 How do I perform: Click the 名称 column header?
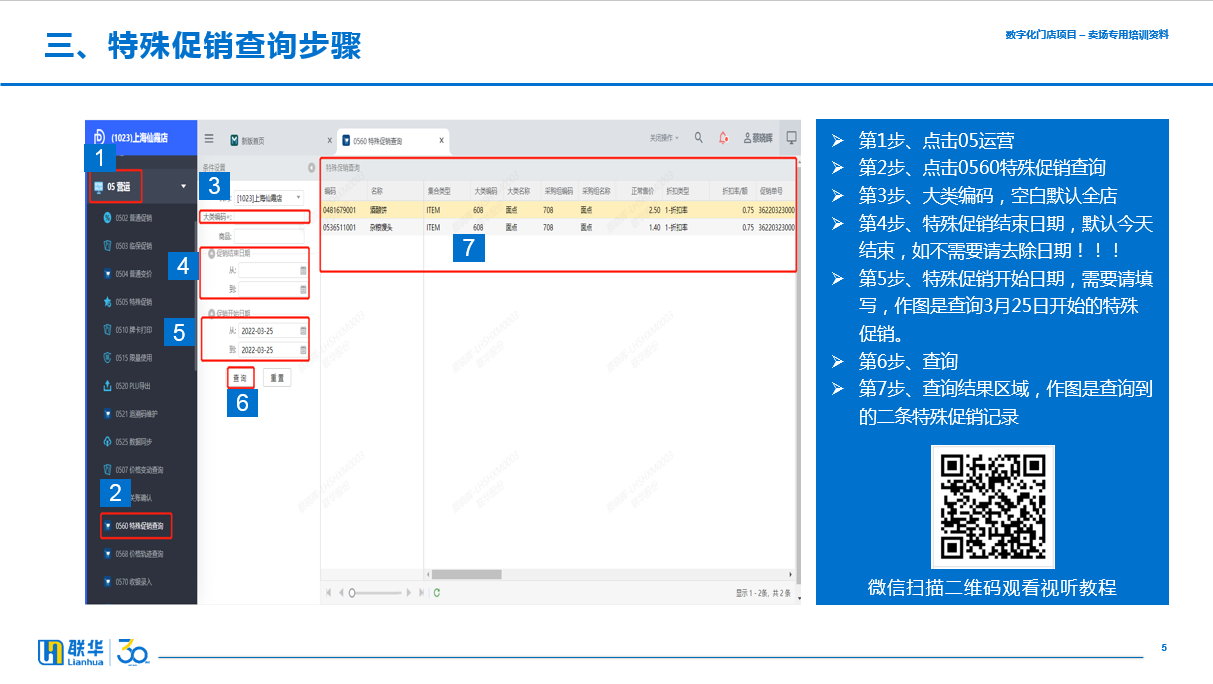tap(394, 190)
